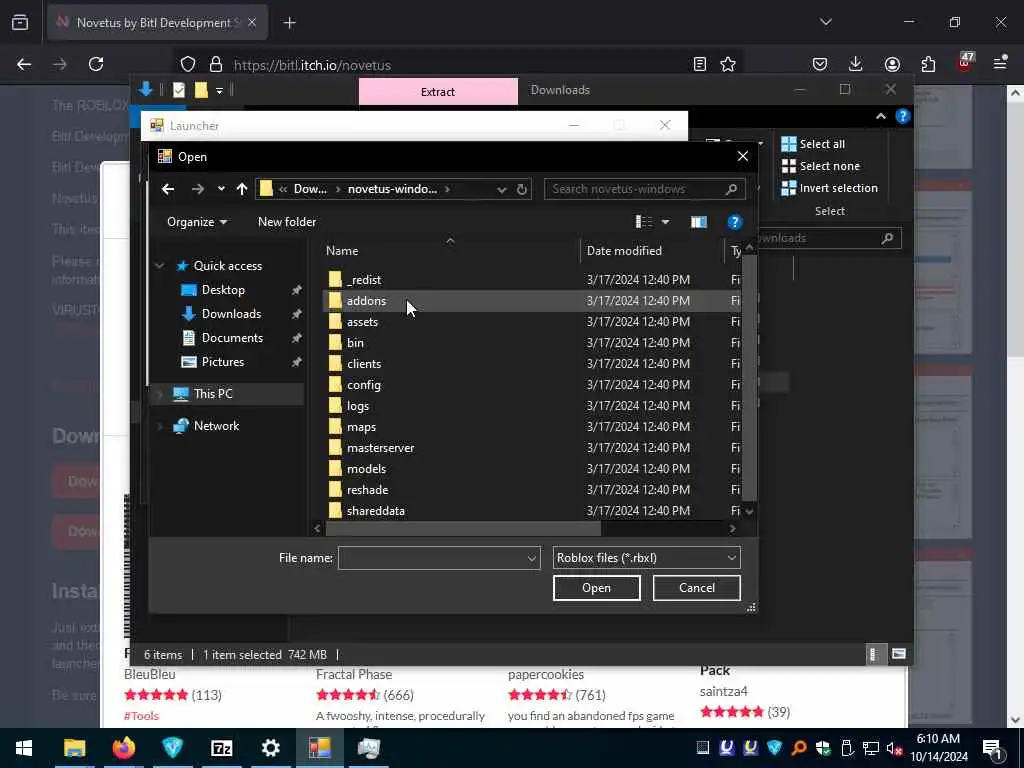Select the maps folder
1024x768 pixels.
(361, 426)
